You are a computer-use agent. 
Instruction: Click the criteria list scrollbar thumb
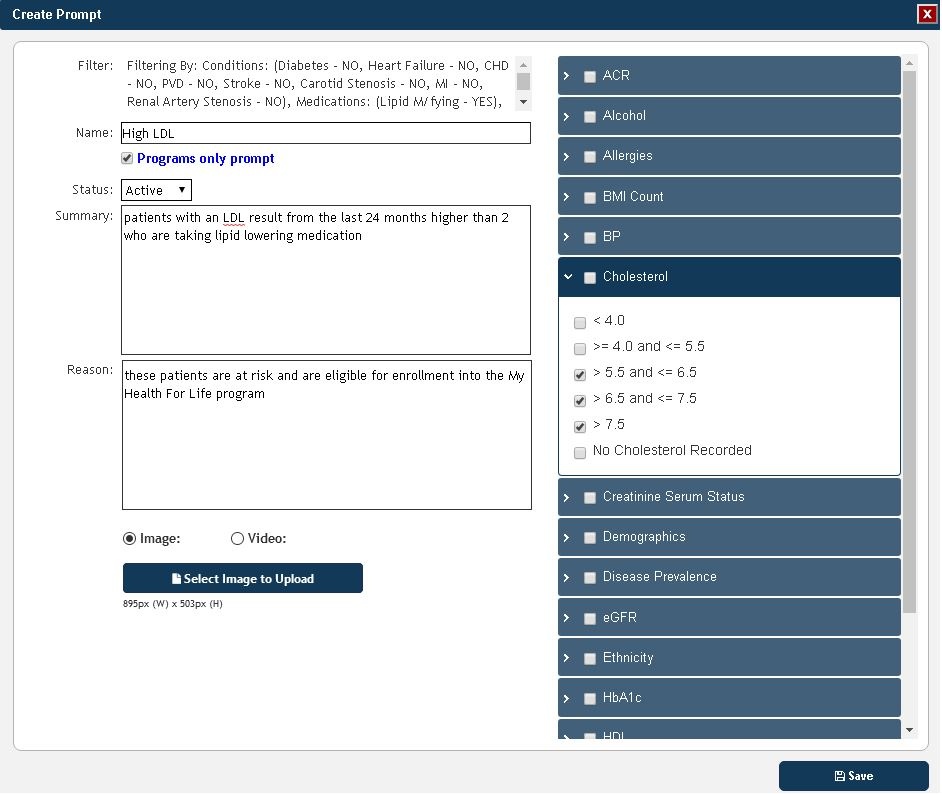(x=909, y=342)
